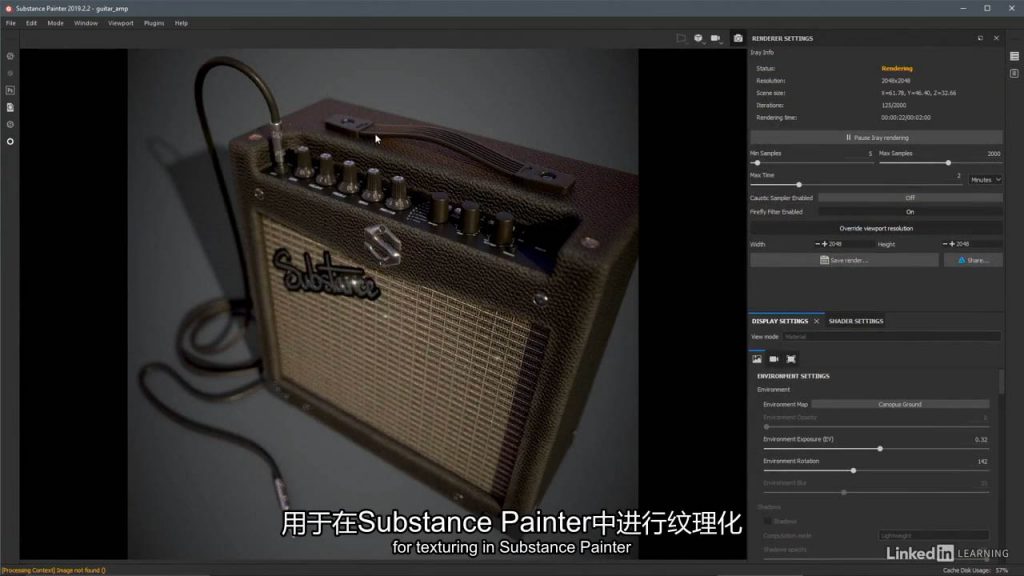Toggle the Caustic Sampler Enabled Off button
1024x576 pixels.
(909, 198)
